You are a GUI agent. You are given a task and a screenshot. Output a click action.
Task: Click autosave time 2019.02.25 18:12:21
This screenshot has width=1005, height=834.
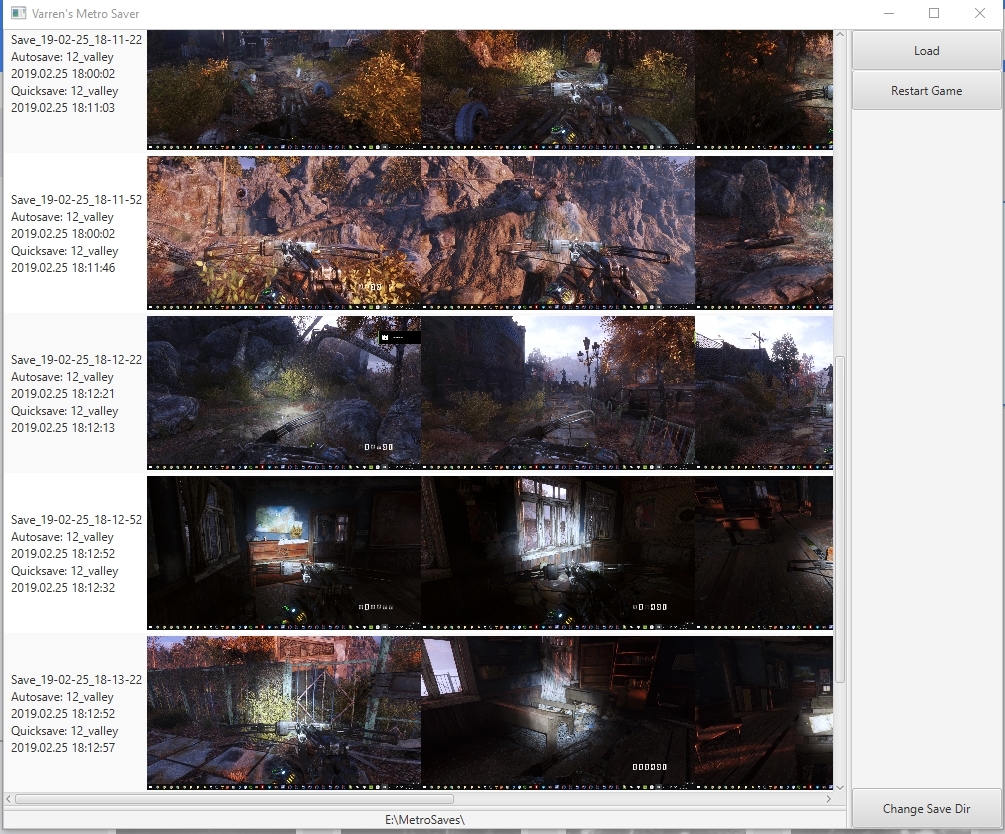[x=63, y=394]
